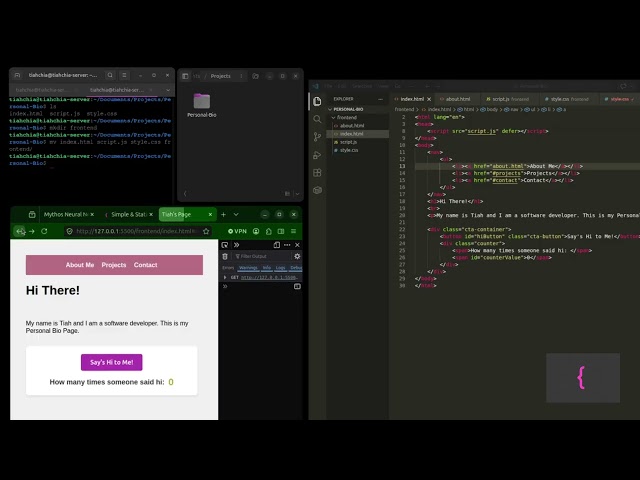
Task: Open style.css in Explorer tree
Action: pos(349,150)
